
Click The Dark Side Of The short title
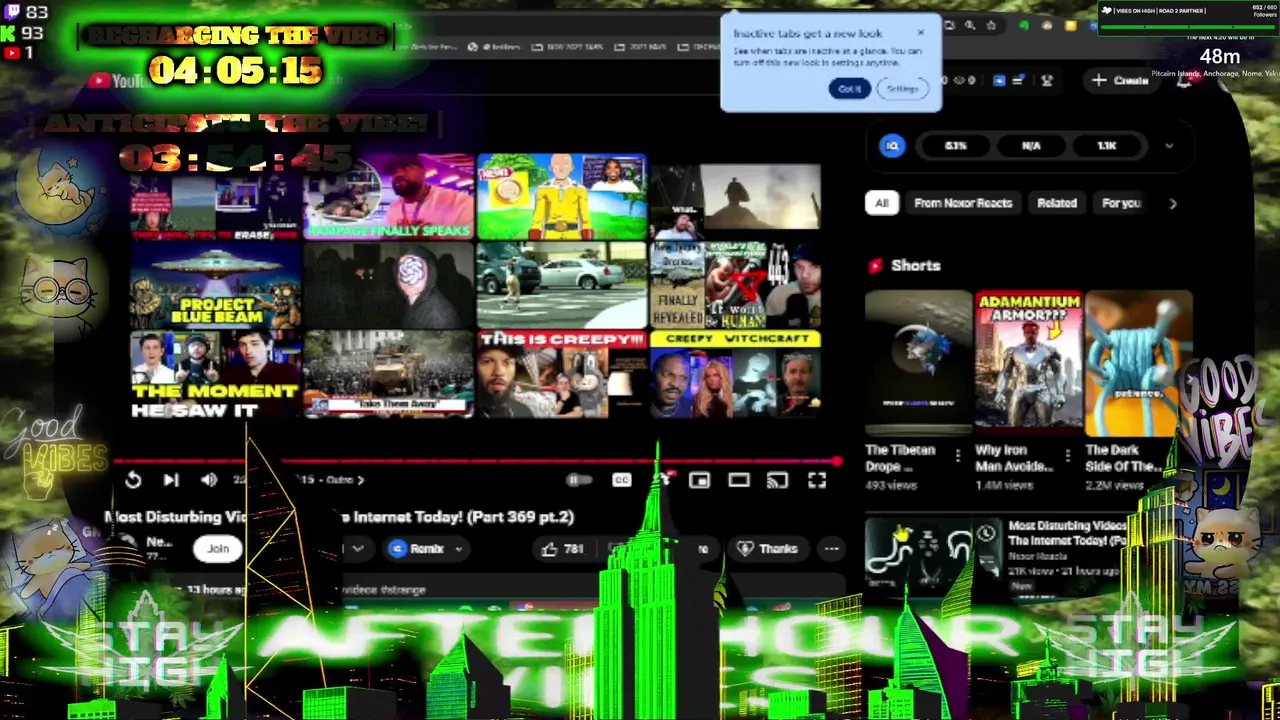(1126, 458)
